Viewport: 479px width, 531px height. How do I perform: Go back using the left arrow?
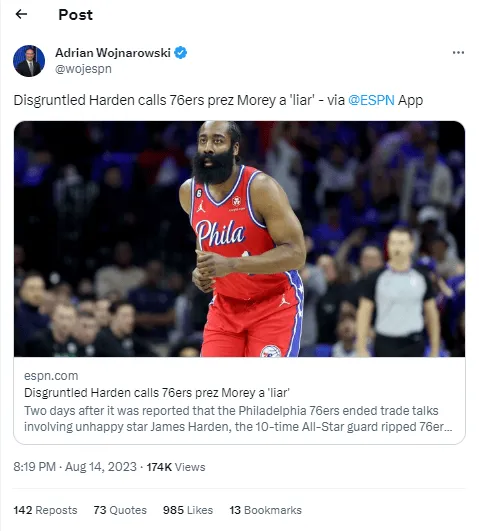[21, 14]
